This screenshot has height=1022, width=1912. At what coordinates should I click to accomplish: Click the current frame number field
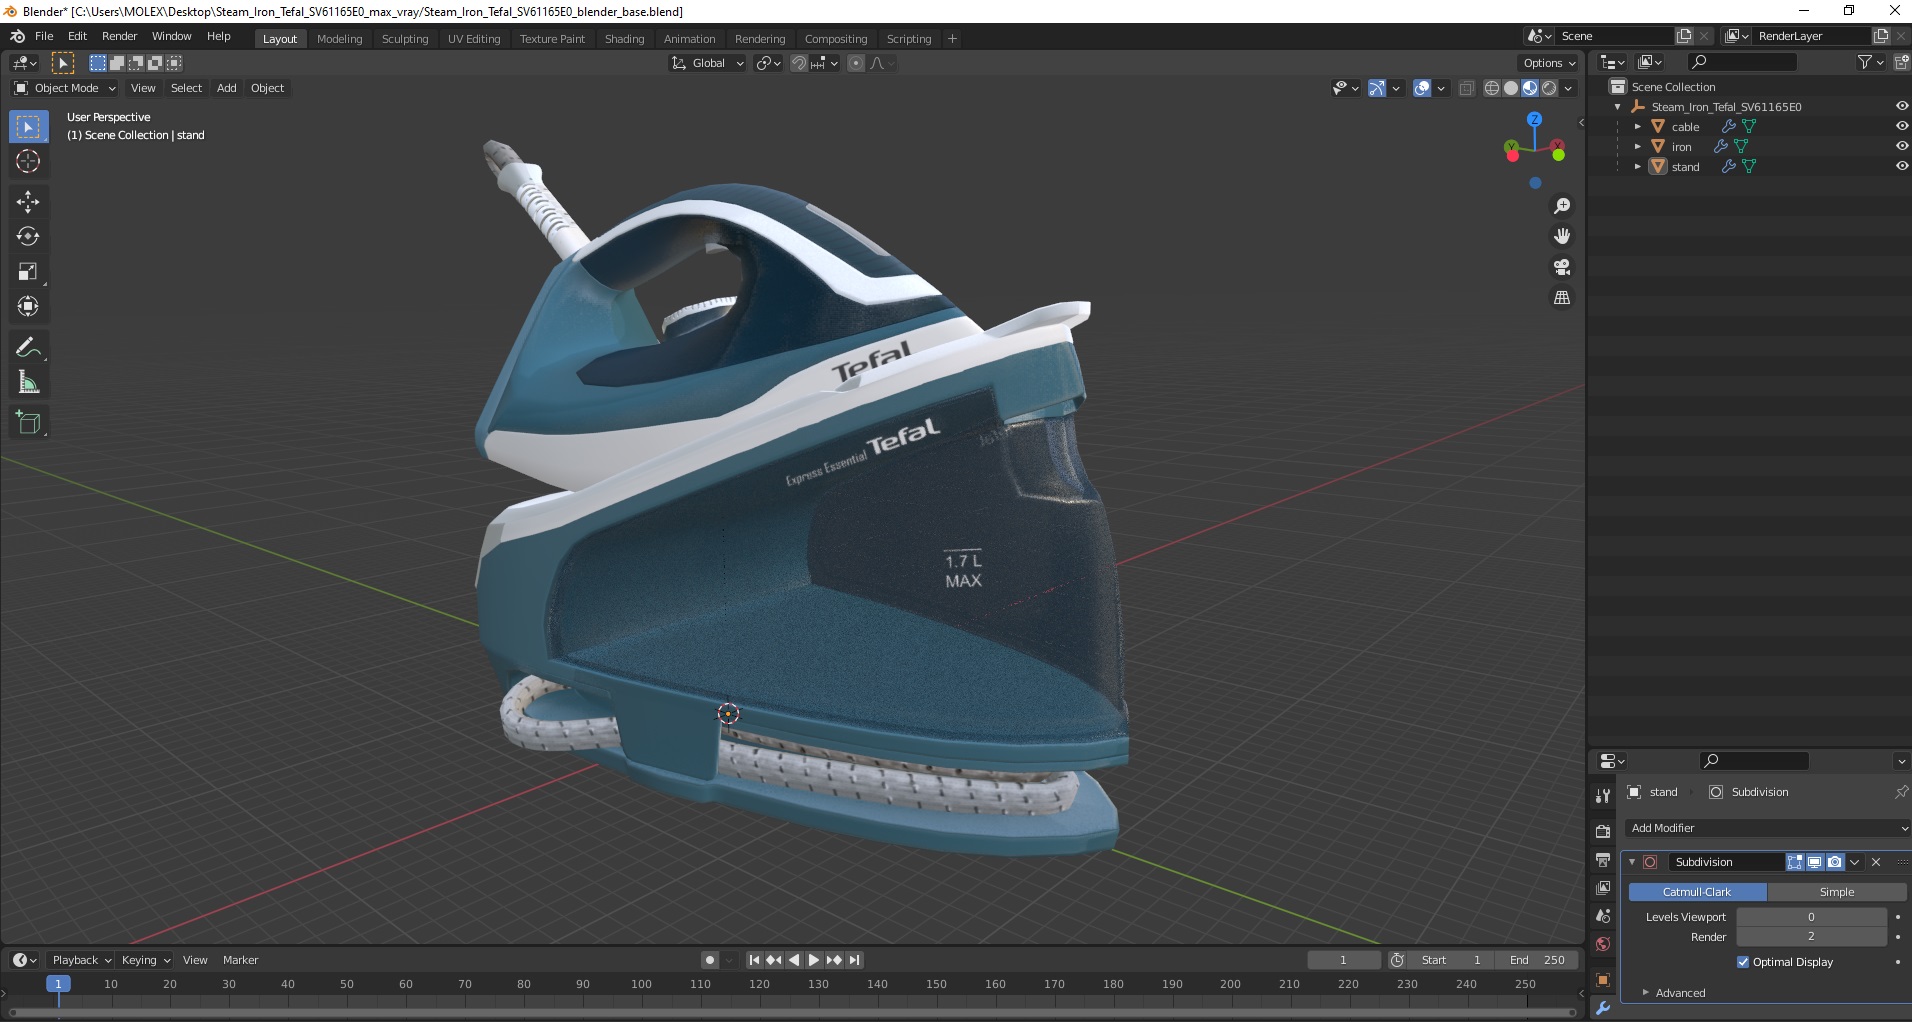click(x=1343, y=960)
